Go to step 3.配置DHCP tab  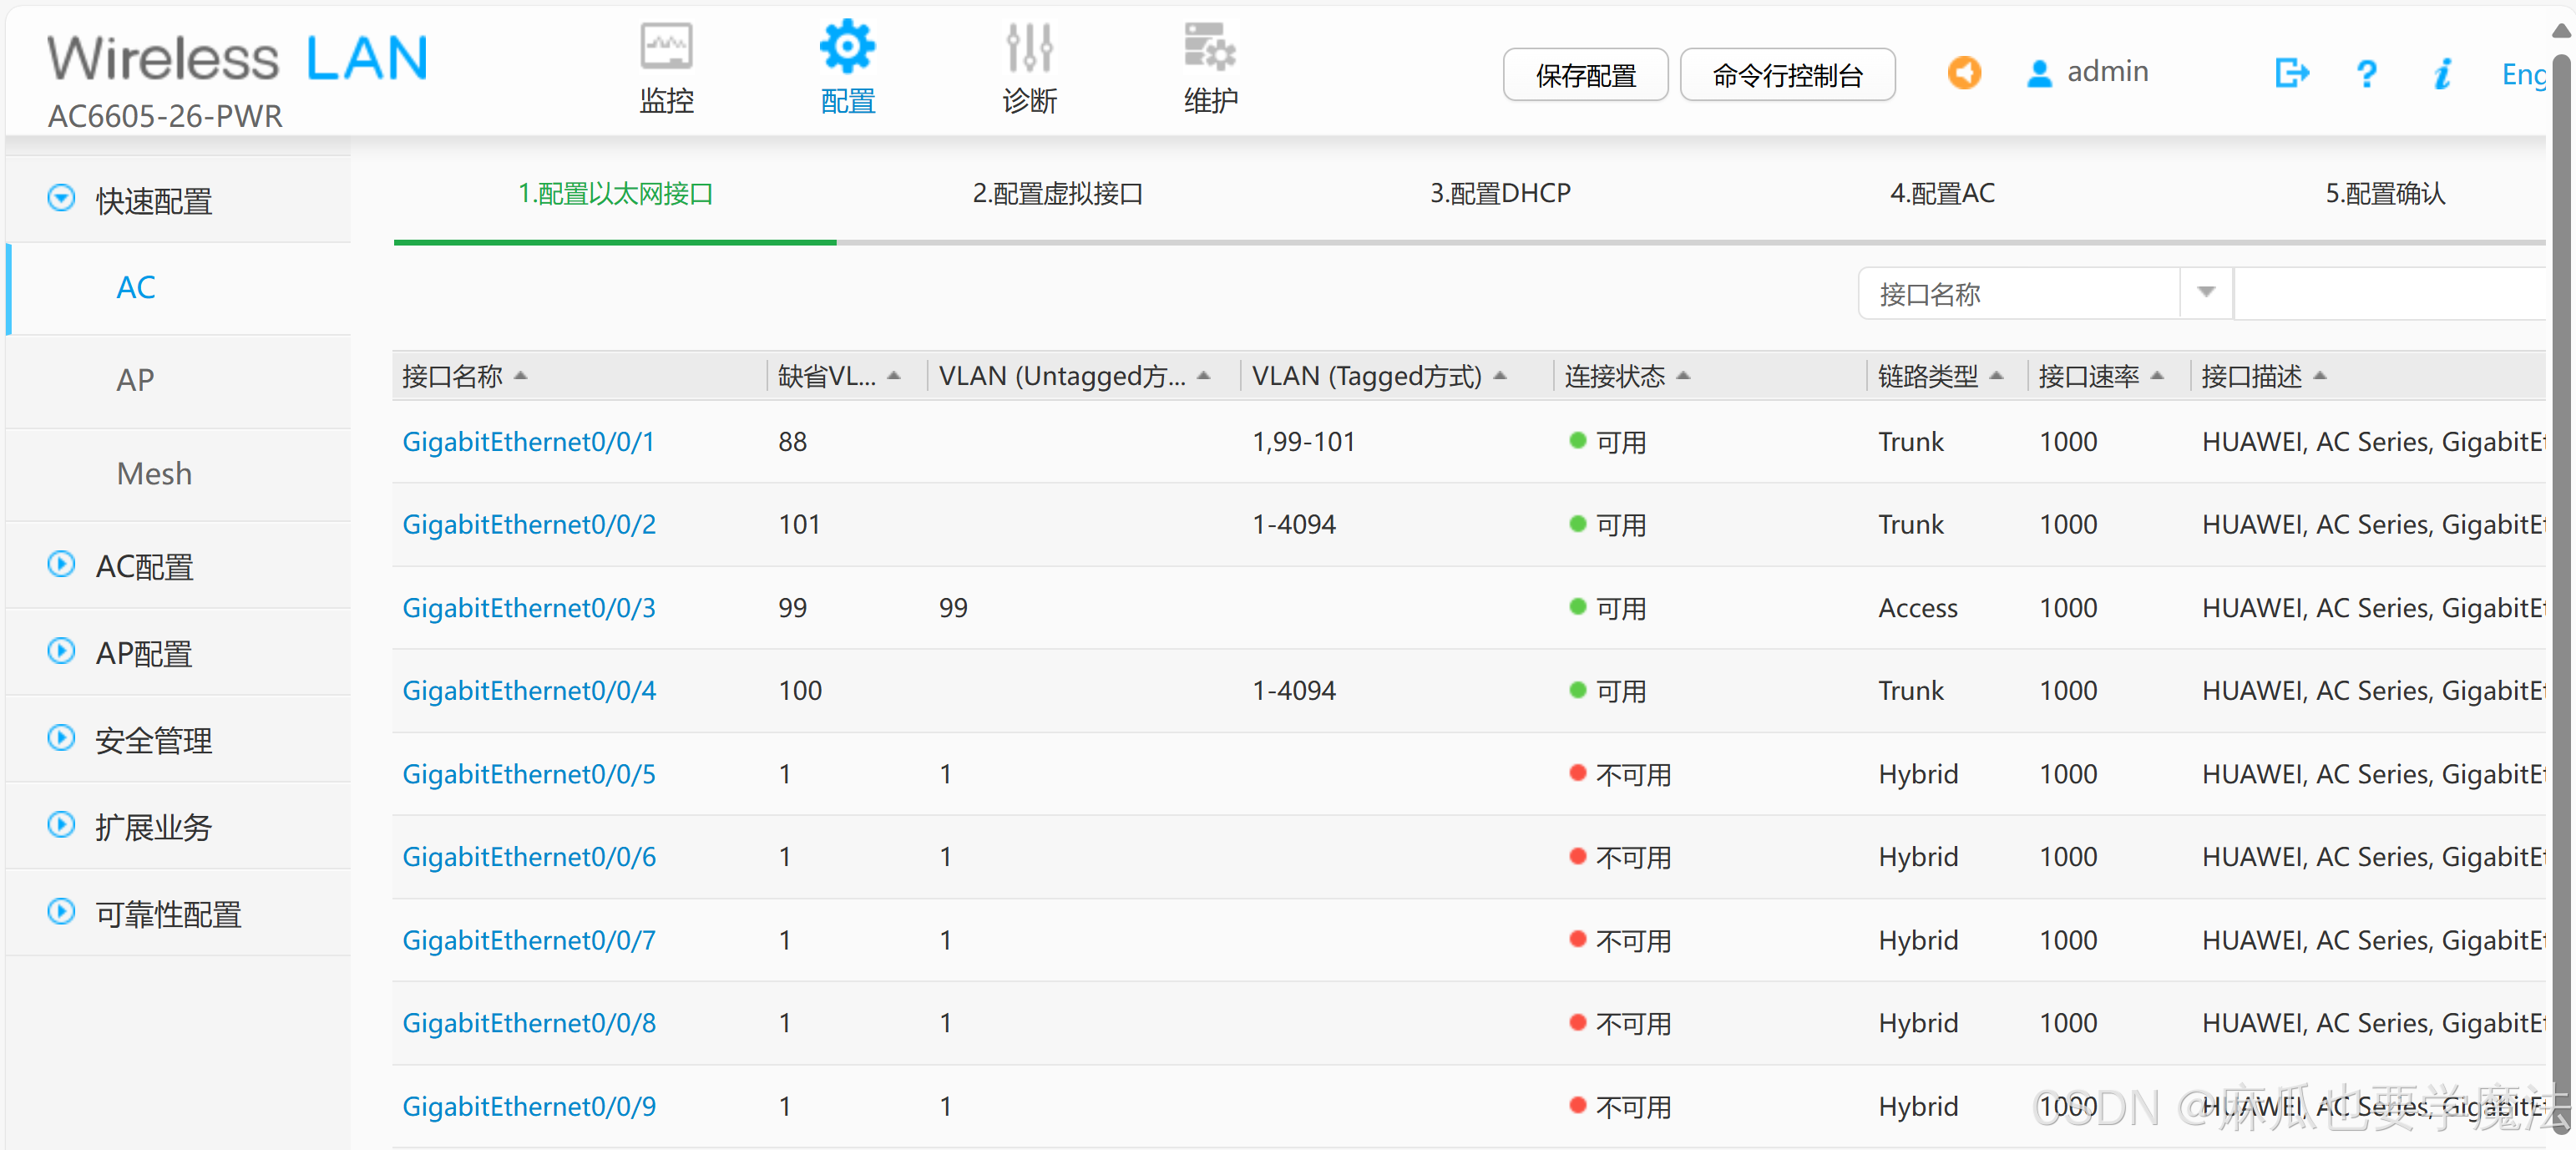point(1500,193)
